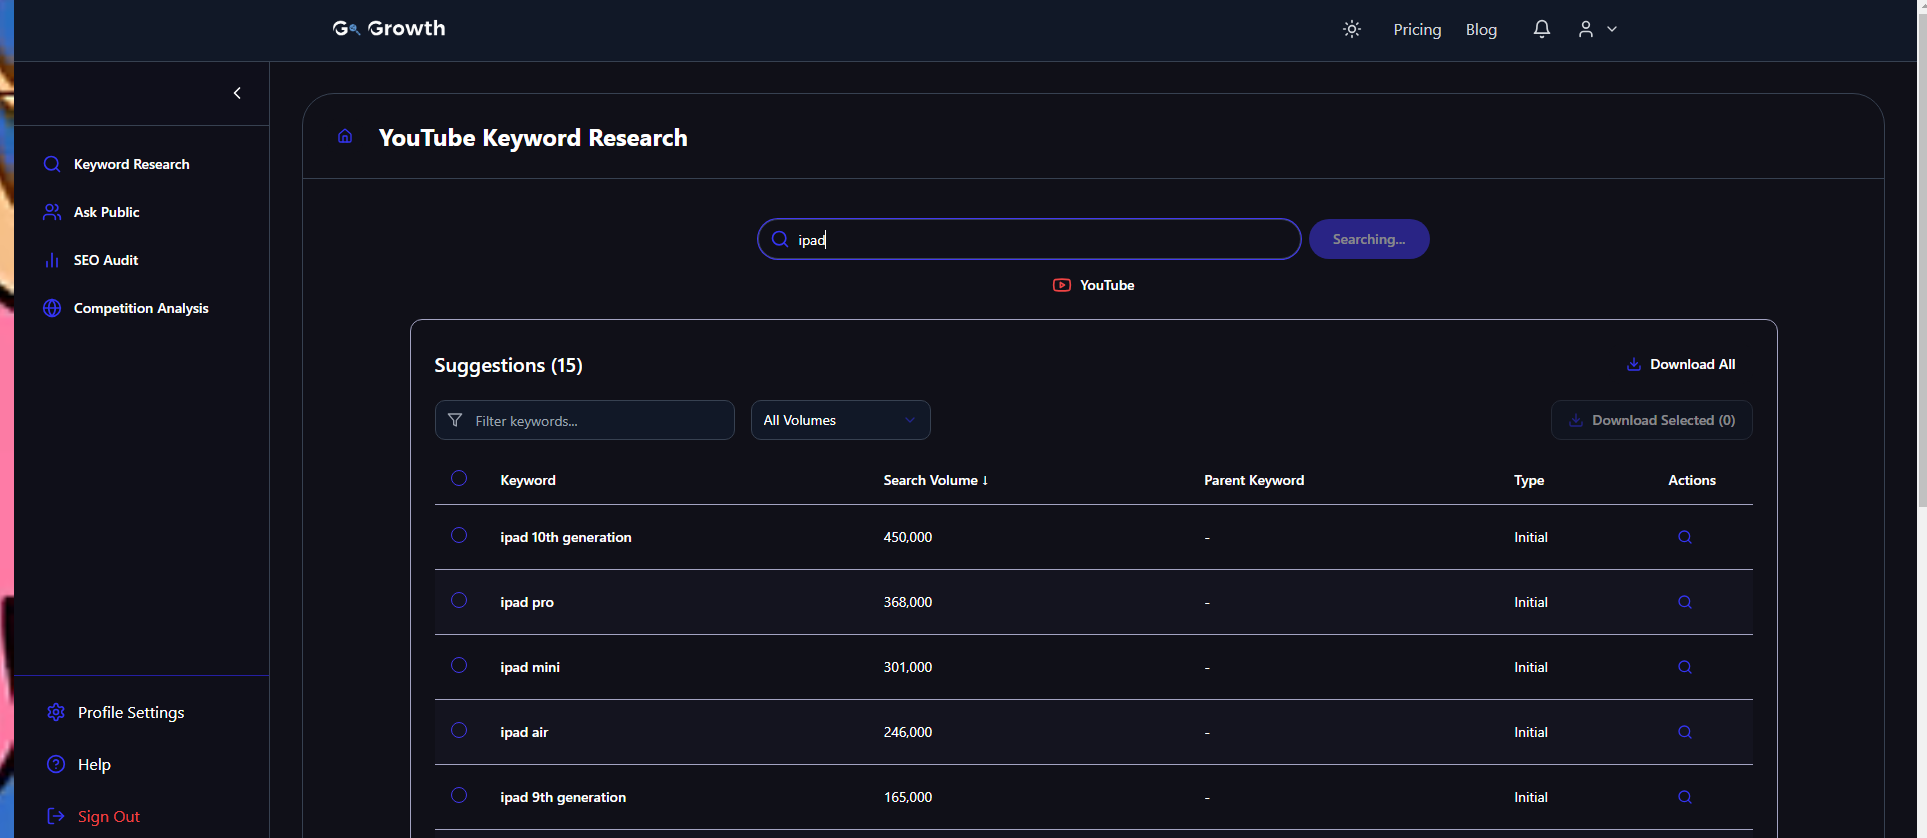1927x838 pixels.
Task: Search action icon for ipad pro
Action: 1685,602
